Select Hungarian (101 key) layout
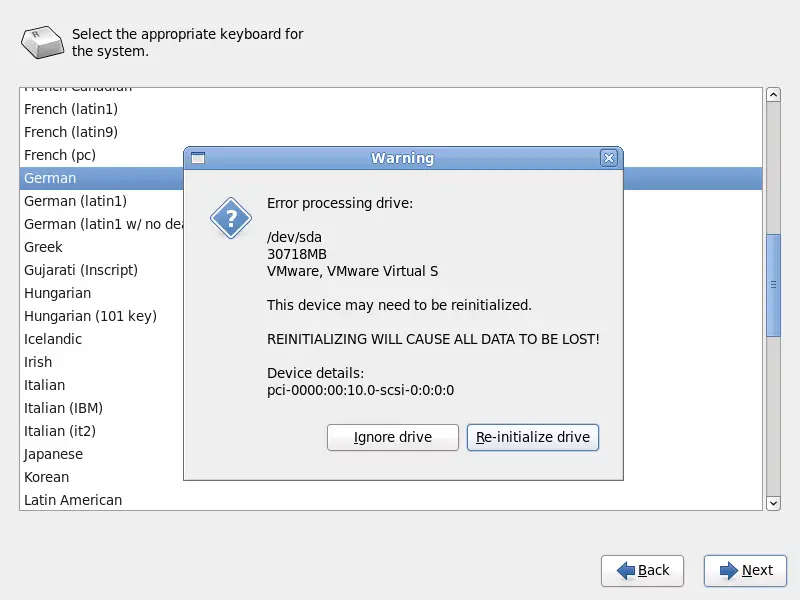The width and height of the screenshot is (800, 600). click(90, 316)
